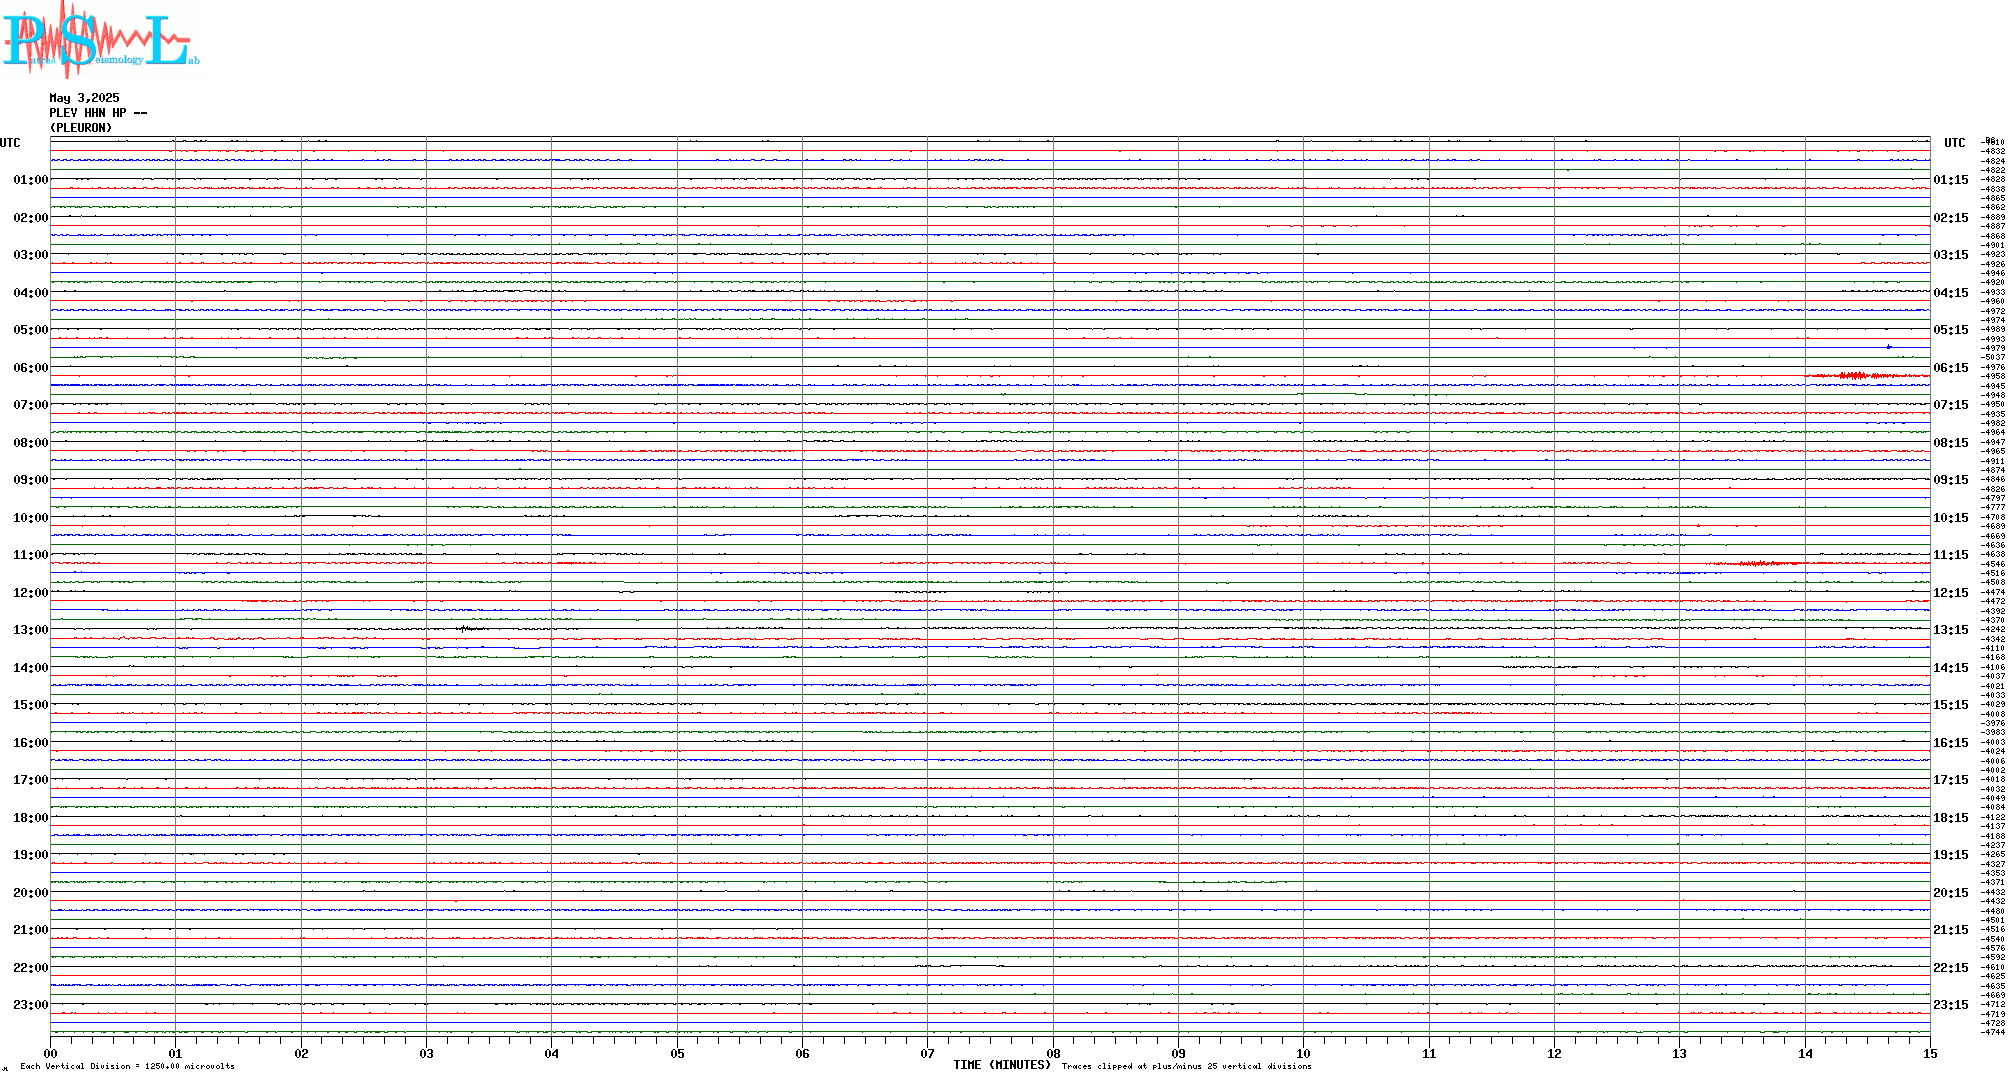2010x1080 pixels.
Task: Click the right "UTC" axis label
Action: click(x=1954, y=143)
